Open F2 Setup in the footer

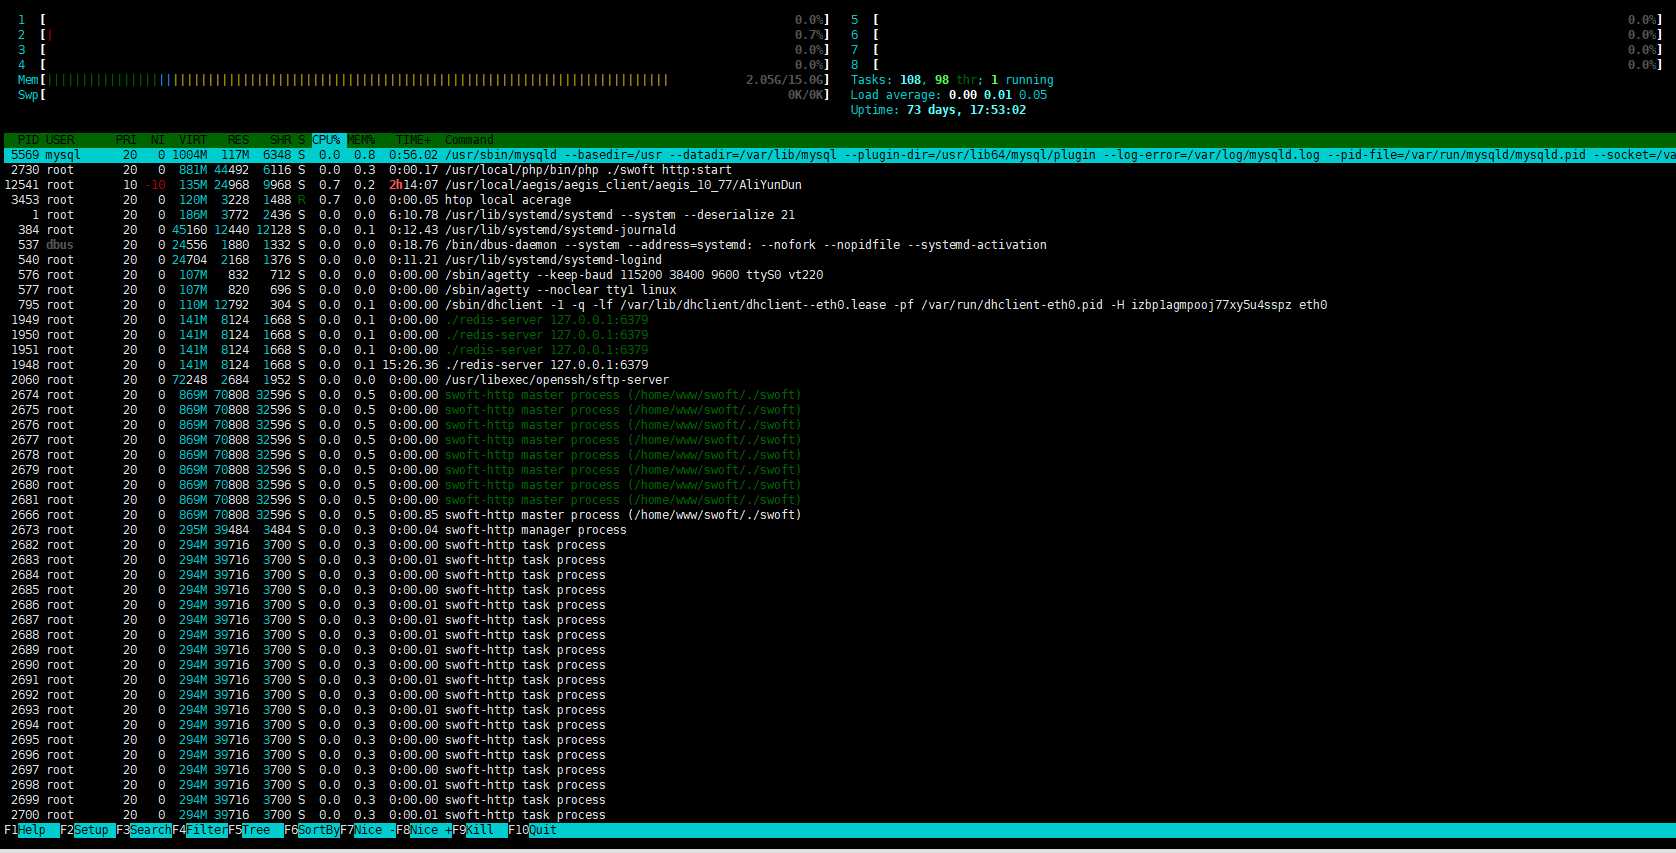point(86,830)
